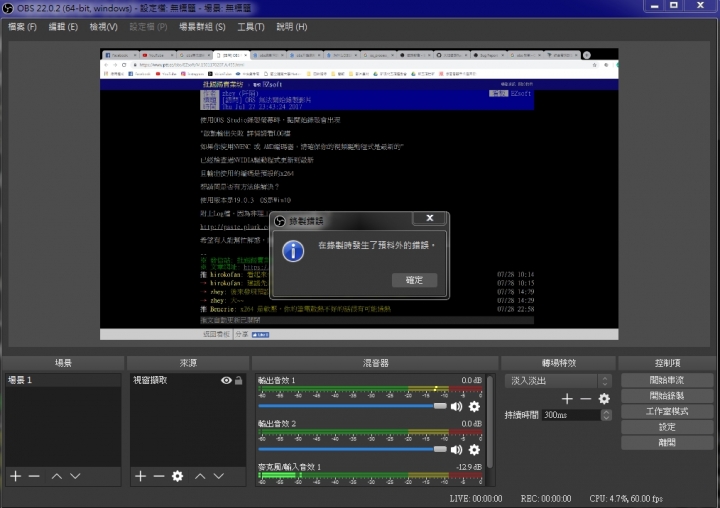This screenshot has width=720, height=508.
Task: Click the mixer panel vertical scrollbar
Action: pyautogui.click(x=490, y=423)
